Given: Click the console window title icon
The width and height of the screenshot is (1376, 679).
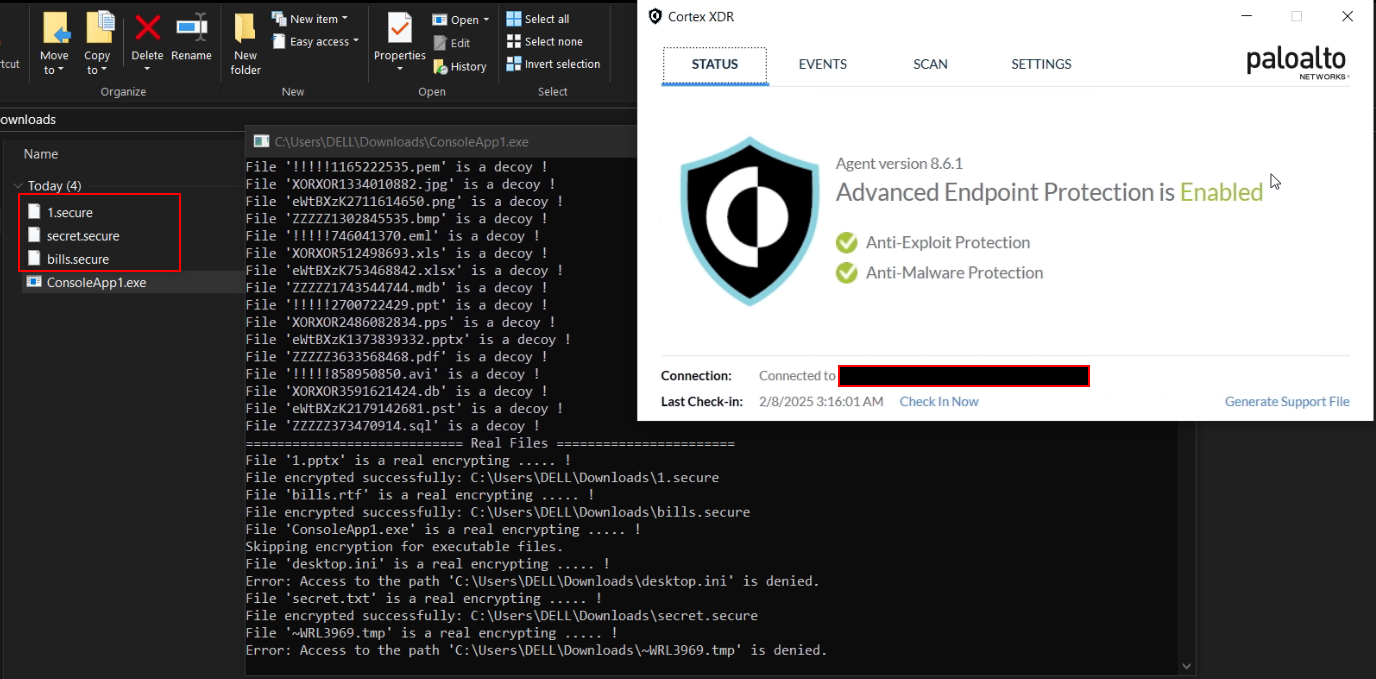Looking at the screenshot, I should (x=261, y=142).
